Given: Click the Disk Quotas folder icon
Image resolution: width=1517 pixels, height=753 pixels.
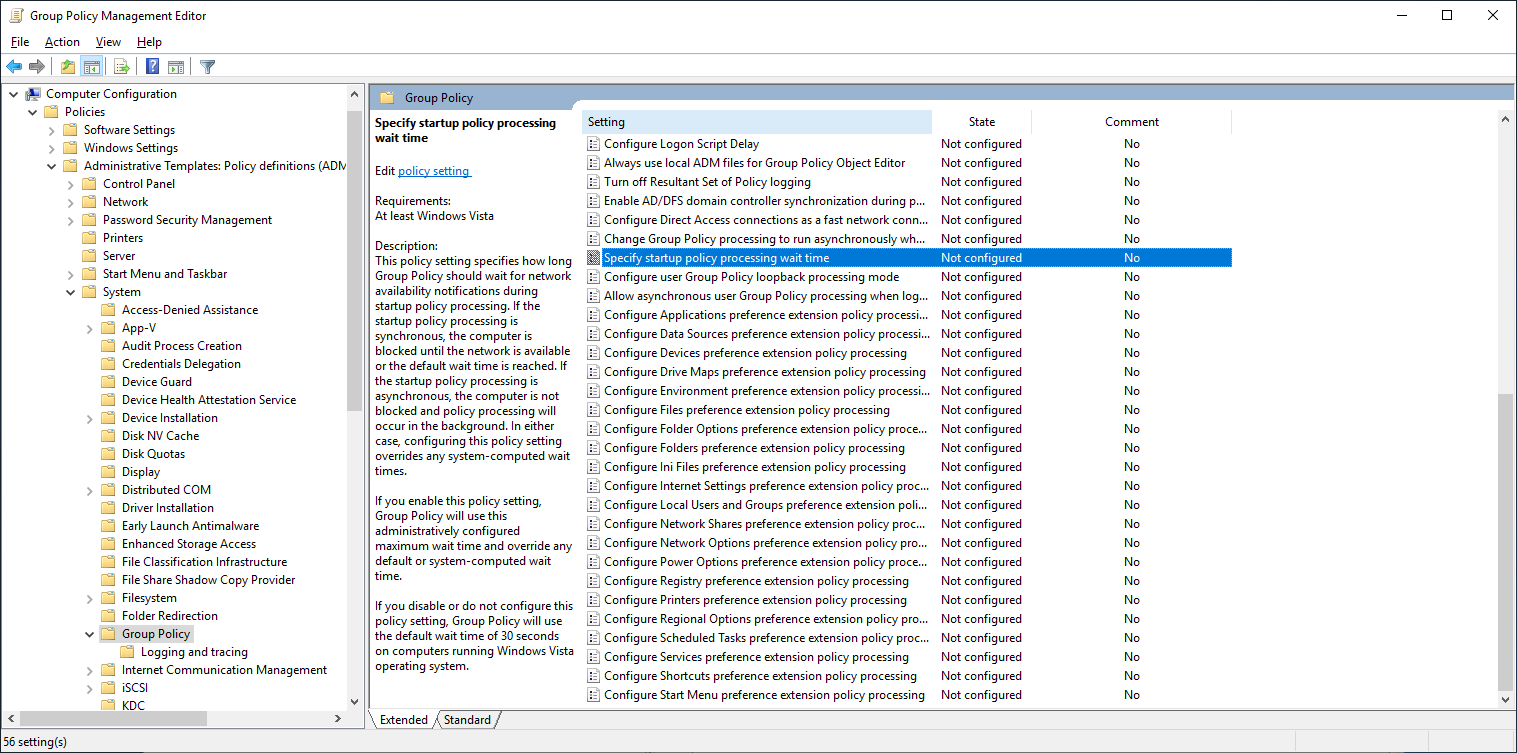Looking at the screenshot, I should [x=108, y=454].
